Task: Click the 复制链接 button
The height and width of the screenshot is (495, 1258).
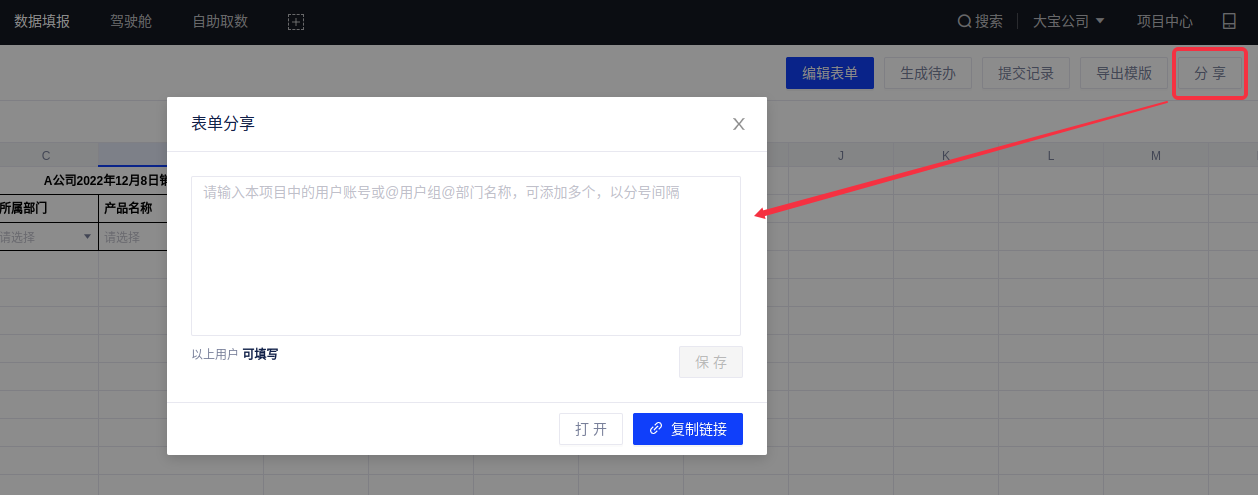Action: (687, 429)
